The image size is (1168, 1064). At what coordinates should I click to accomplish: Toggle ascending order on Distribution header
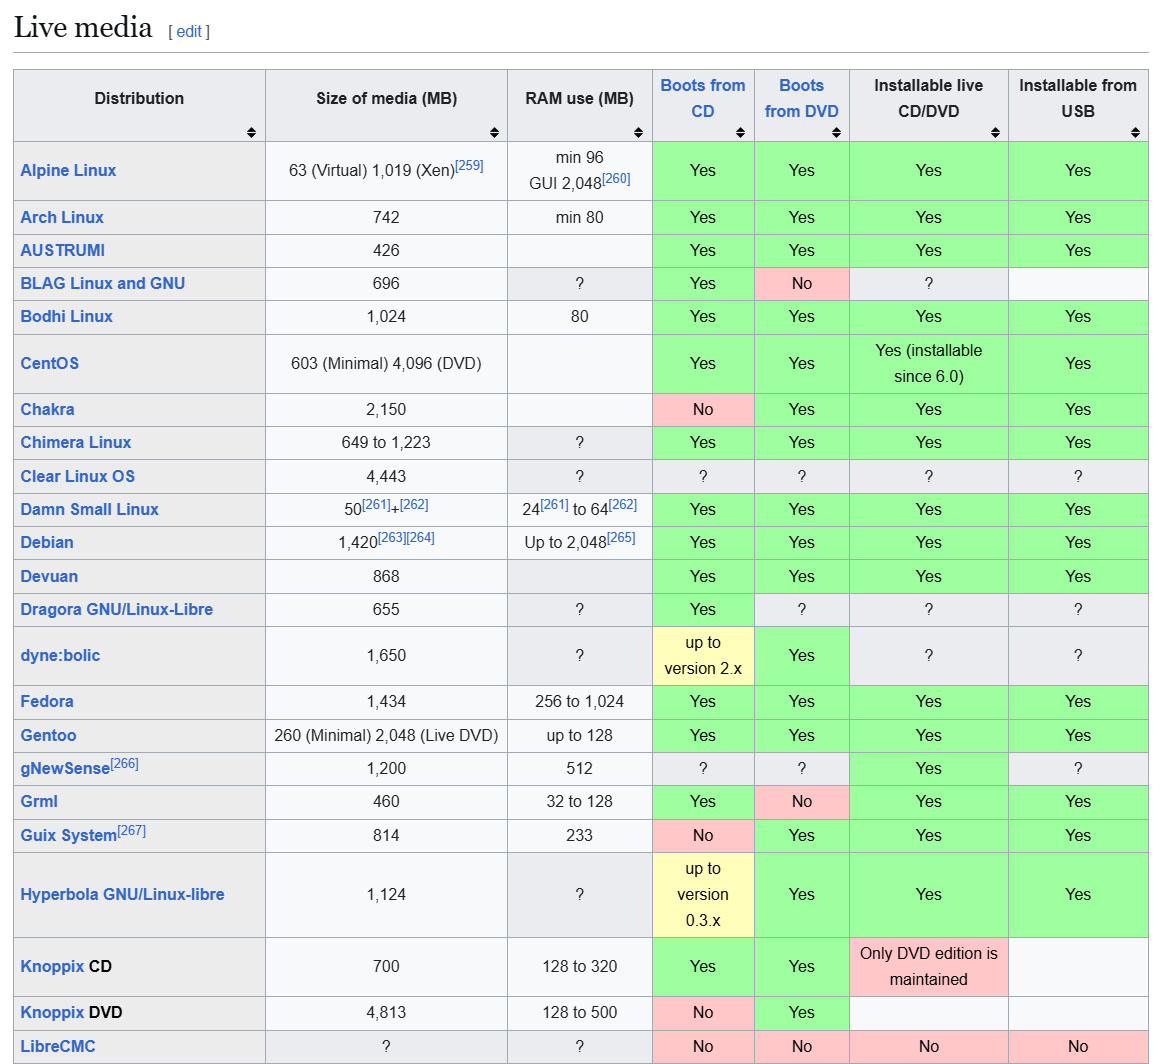253,131
